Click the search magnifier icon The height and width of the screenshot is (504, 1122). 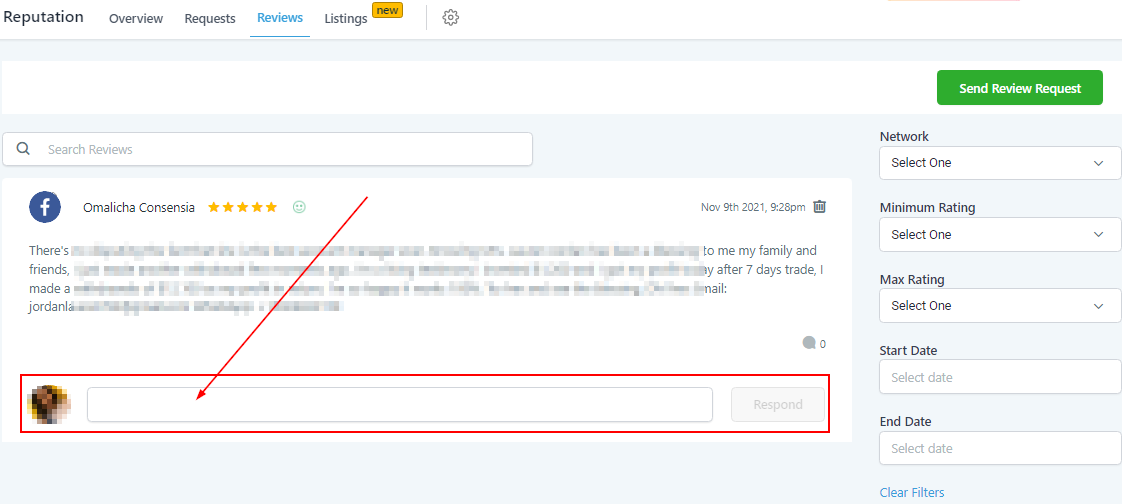(23, 149)
